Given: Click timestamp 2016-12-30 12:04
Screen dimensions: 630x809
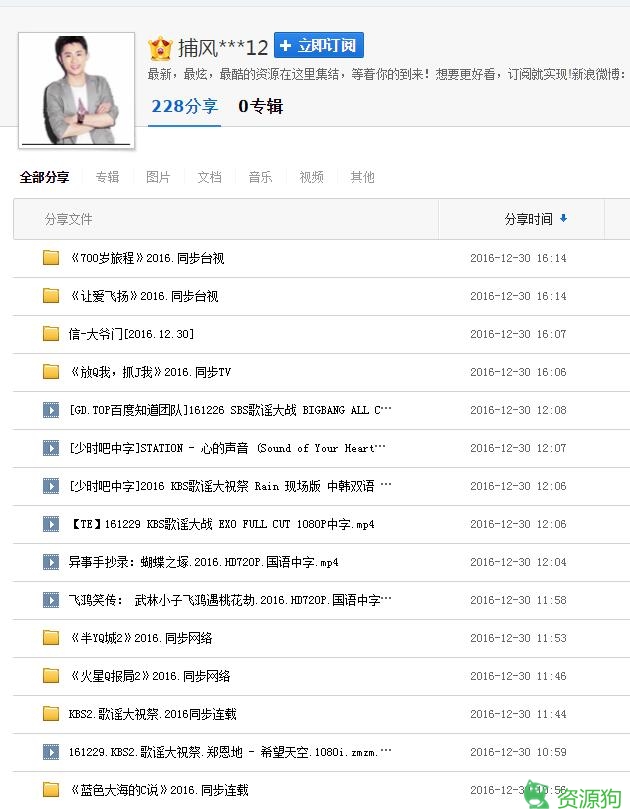Looking at the screenshot, I should click(518, 562).
